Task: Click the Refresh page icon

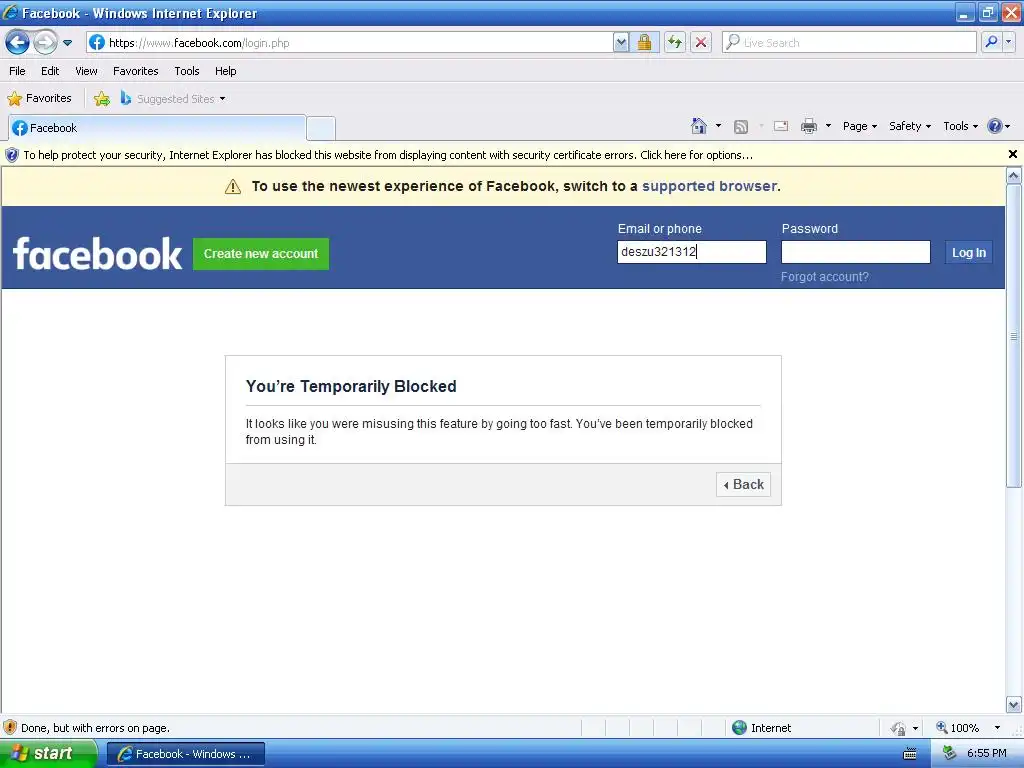Action: pyautogui.click(x=675, y=43)
